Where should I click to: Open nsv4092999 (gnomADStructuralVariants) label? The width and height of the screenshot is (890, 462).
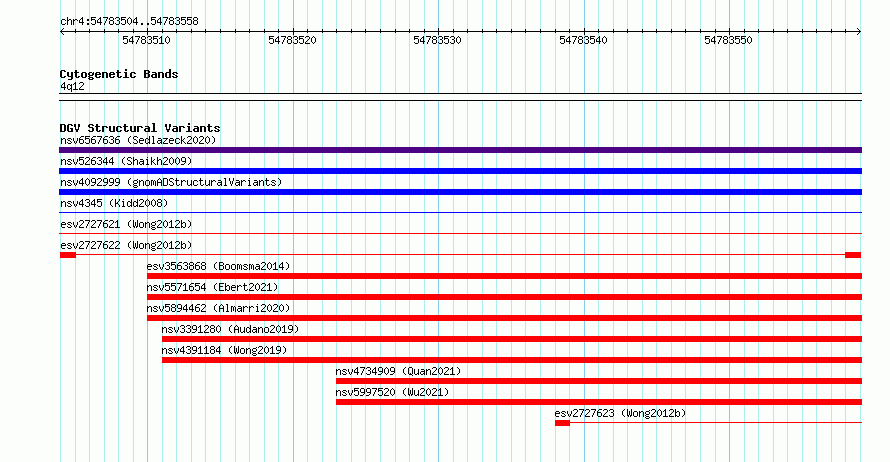[x=171, y=182]
